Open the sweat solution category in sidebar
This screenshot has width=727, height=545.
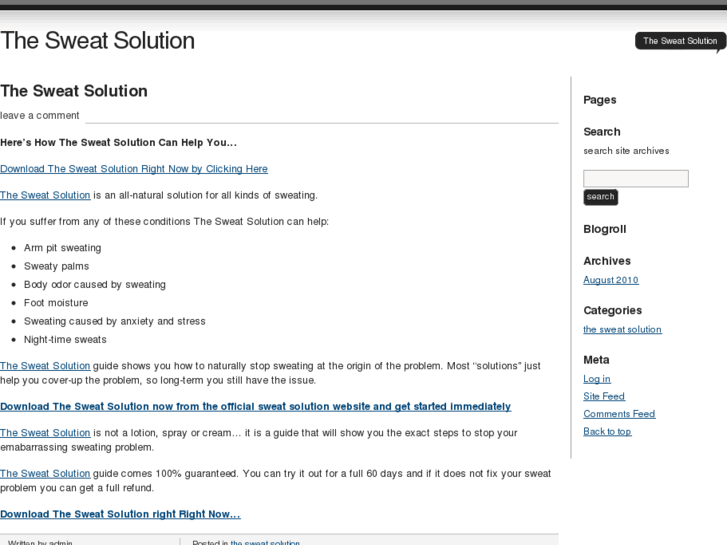(622, 329)
